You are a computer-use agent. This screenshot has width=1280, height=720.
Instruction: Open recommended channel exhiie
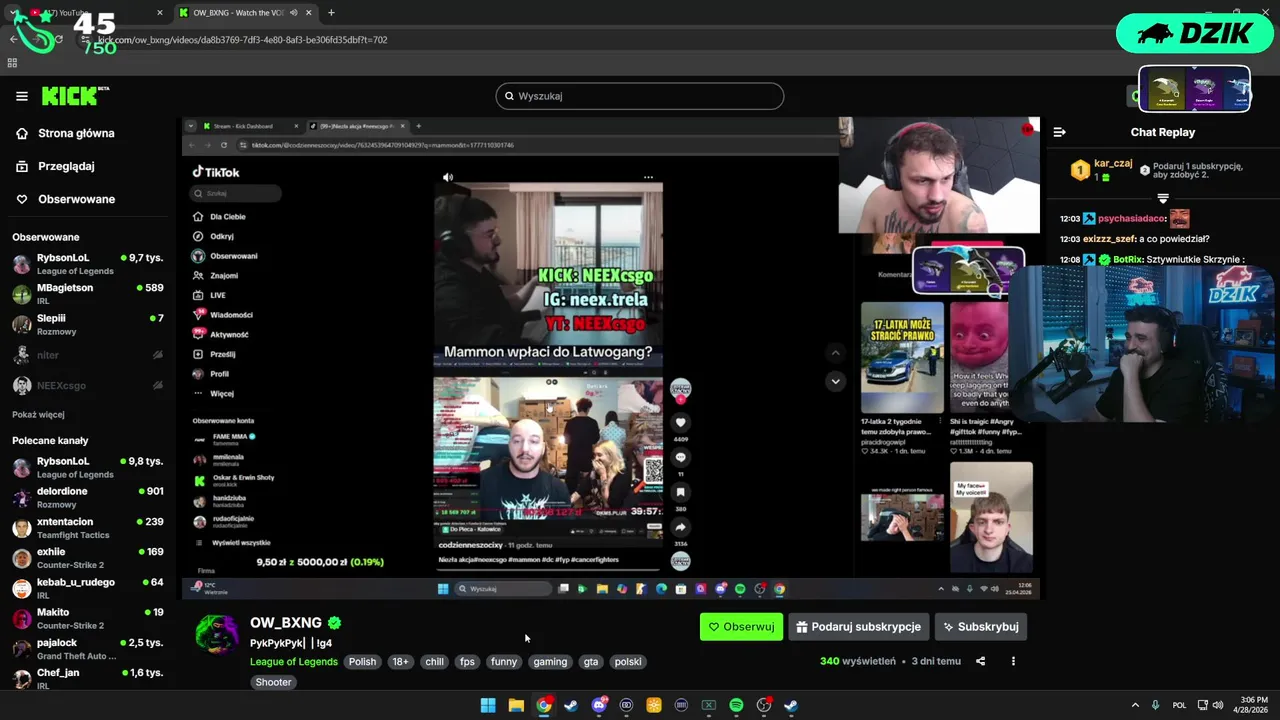(x=87, y=557)
